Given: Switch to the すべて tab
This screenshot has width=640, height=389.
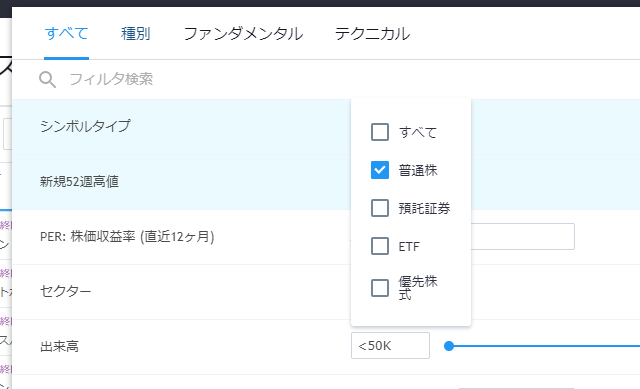Looking at the screenshot, I should coord(67,33).
